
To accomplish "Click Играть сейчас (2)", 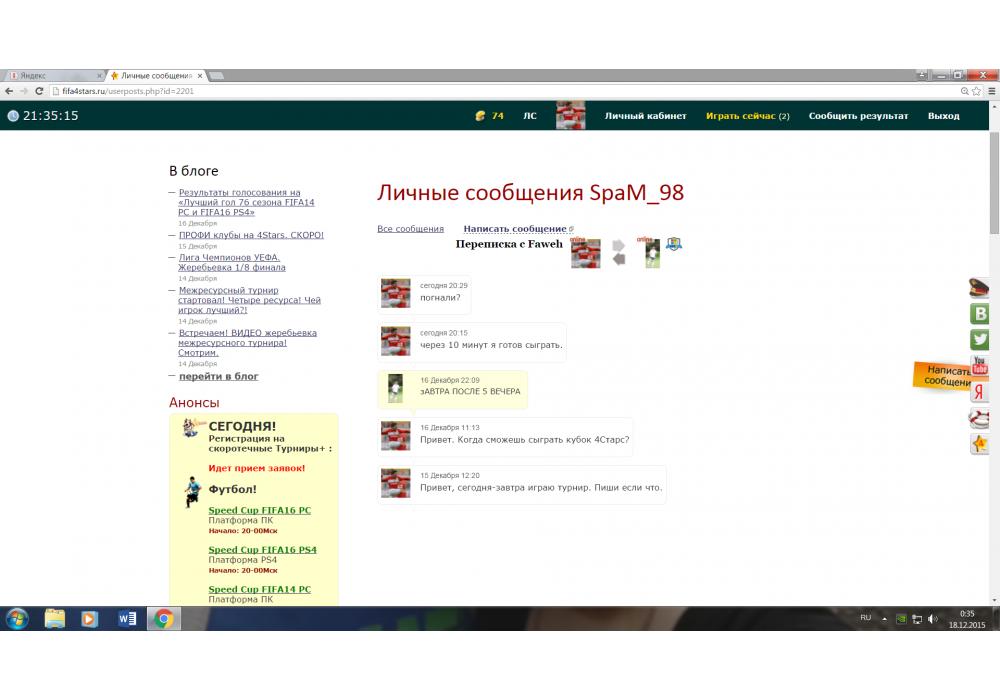I will coord(747,115).
